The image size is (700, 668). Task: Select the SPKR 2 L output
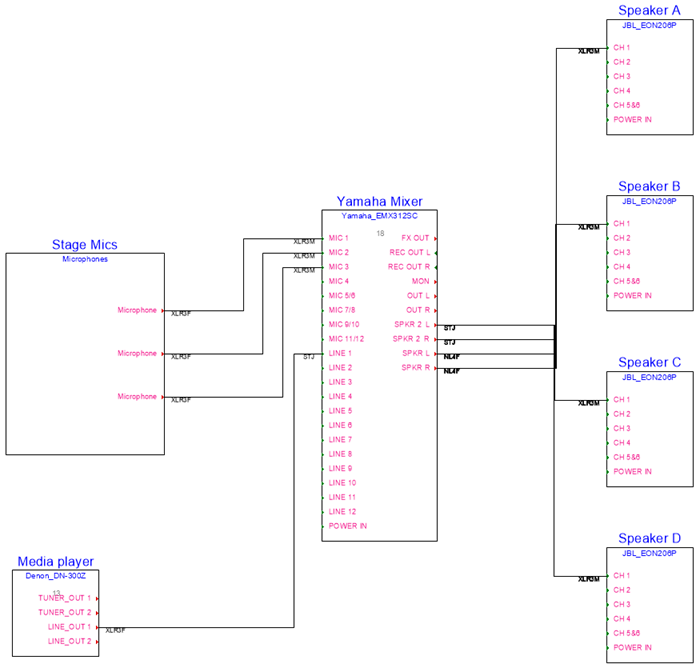412,324
